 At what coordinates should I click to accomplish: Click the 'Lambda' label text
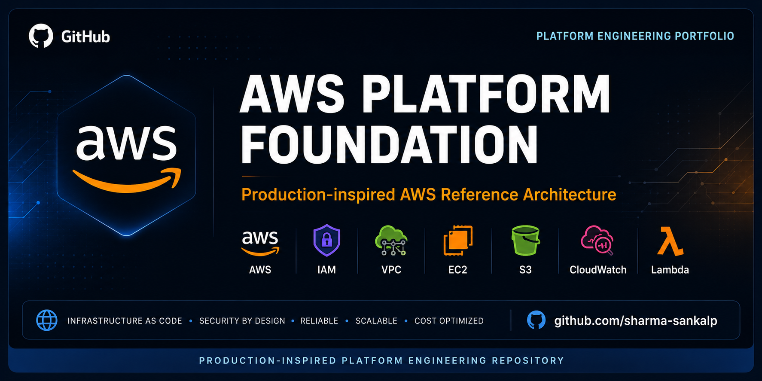pos(670,270)
